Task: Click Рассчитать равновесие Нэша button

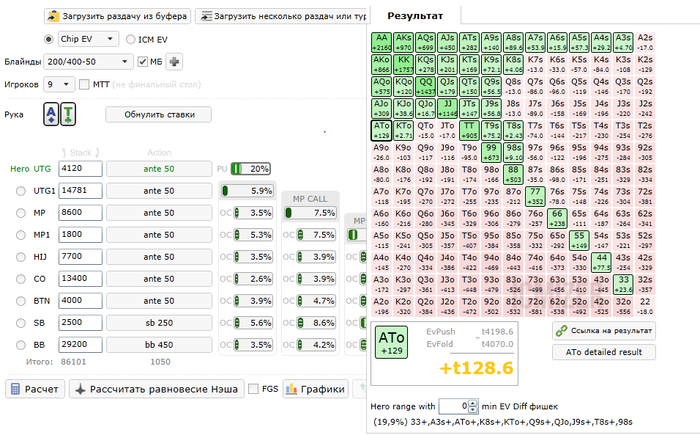Action: [x=157, y=389]
